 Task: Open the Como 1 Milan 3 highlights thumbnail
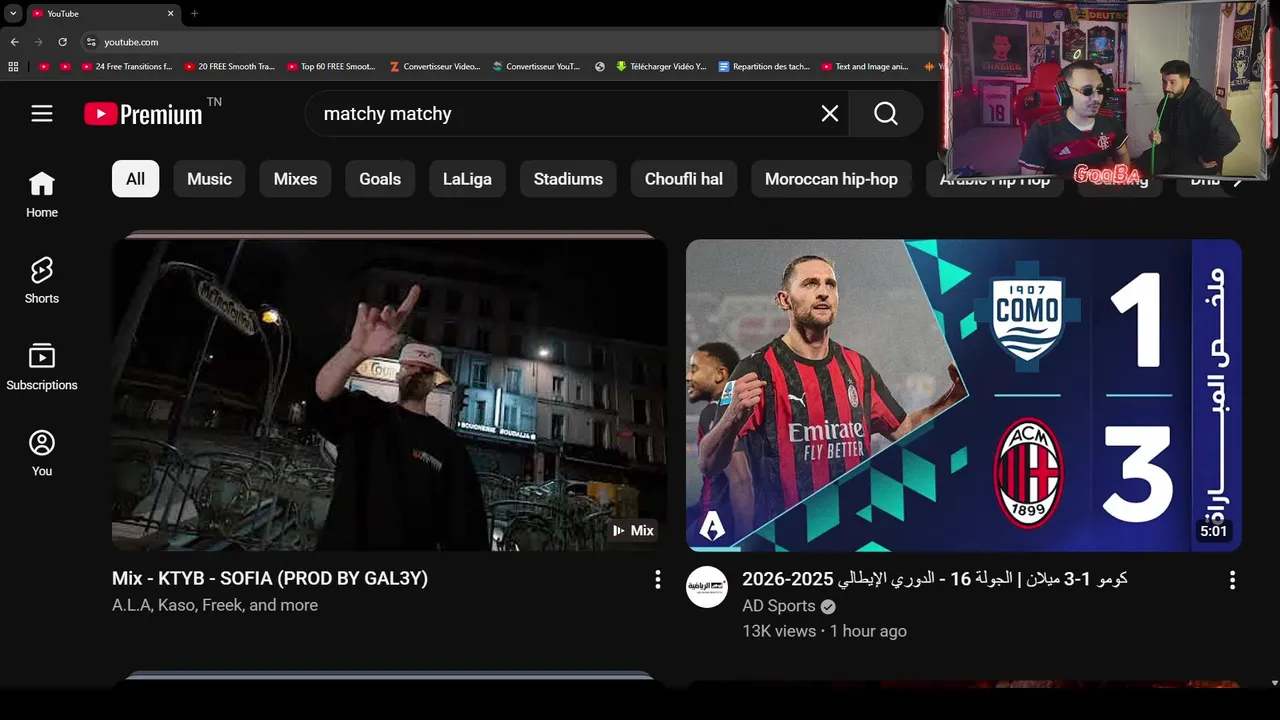point(964,395)
